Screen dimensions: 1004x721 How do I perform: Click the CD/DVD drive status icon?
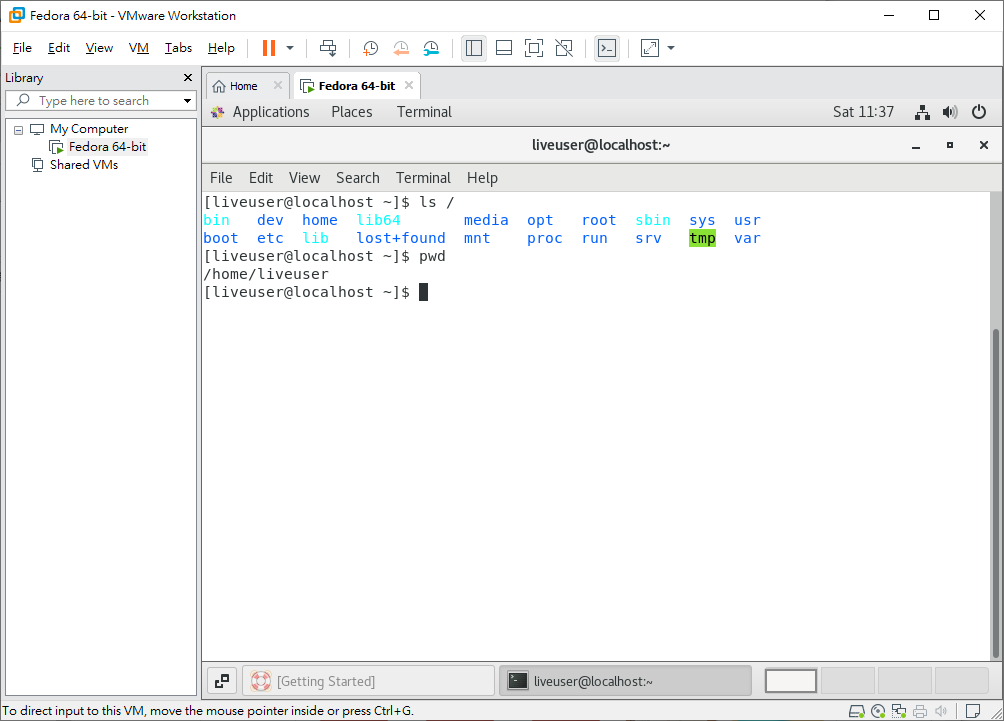click(878, 711)
